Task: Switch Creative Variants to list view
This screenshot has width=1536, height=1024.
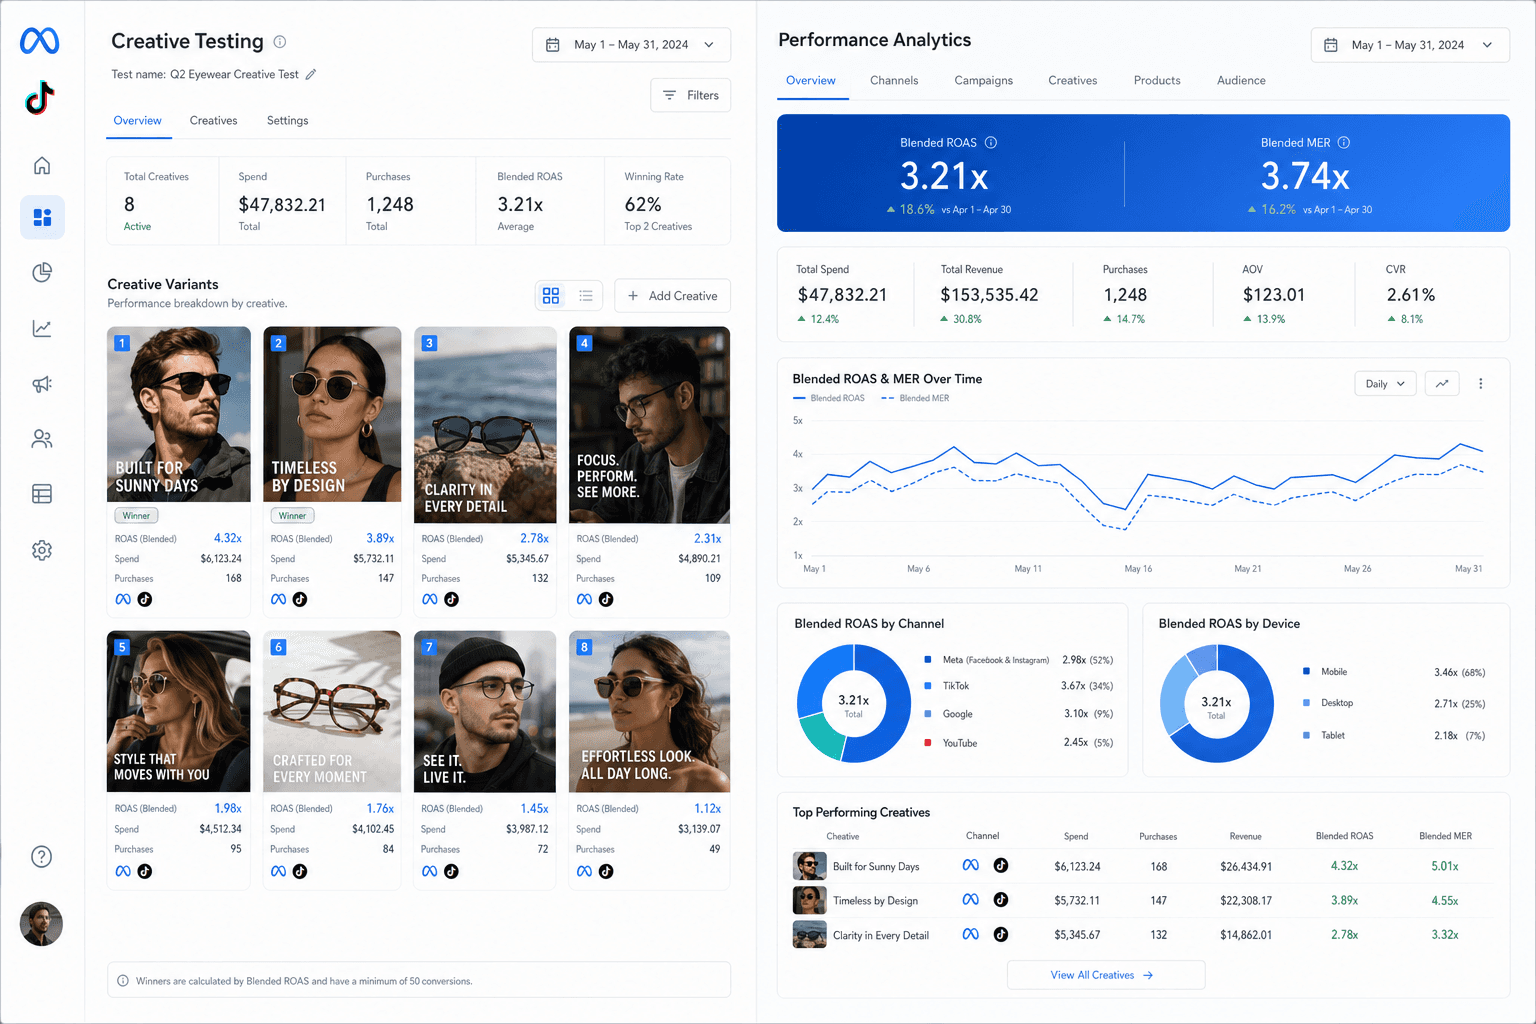Action: click(x=586, y=296)
